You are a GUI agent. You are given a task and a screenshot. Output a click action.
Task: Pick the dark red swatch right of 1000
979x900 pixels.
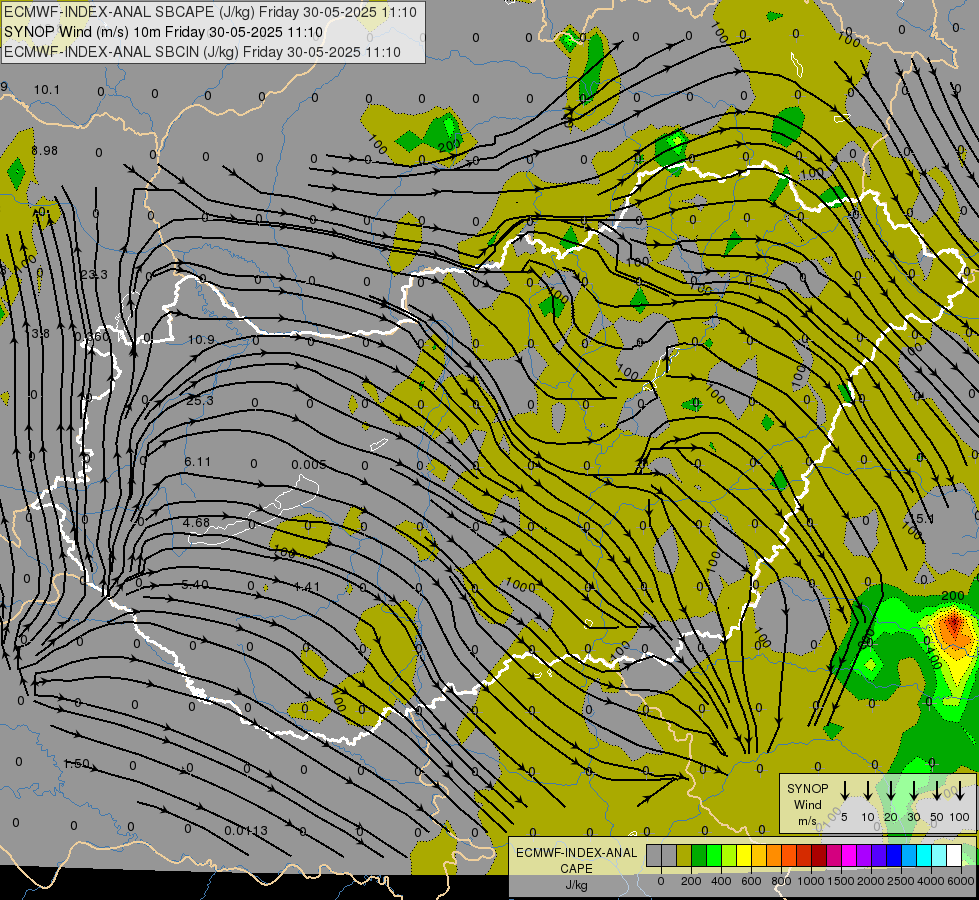[x=819, y=855]
